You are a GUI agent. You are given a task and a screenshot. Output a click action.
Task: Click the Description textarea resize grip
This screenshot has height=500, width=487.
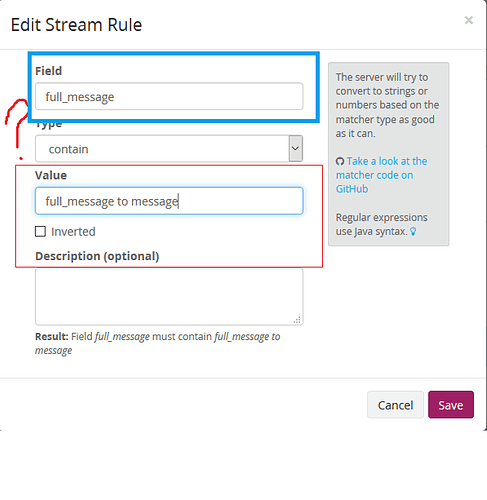297,320
